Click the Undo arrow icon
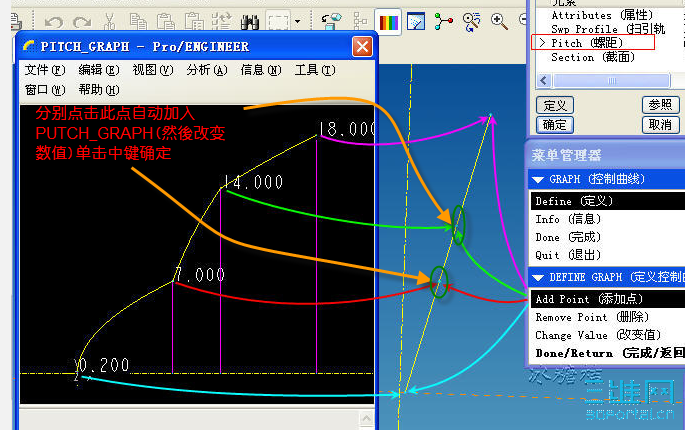Image resolution: width=685 pixels, height=430 pixels. click(x=54, y=21)
